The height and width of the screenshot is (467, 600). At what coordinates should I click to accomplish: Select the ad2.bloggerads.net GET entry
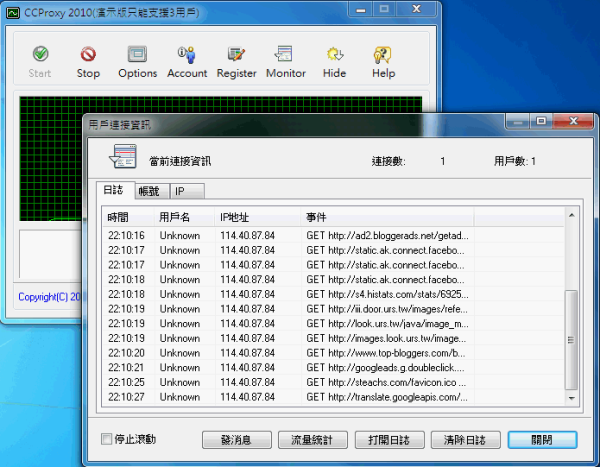[387, 235]
